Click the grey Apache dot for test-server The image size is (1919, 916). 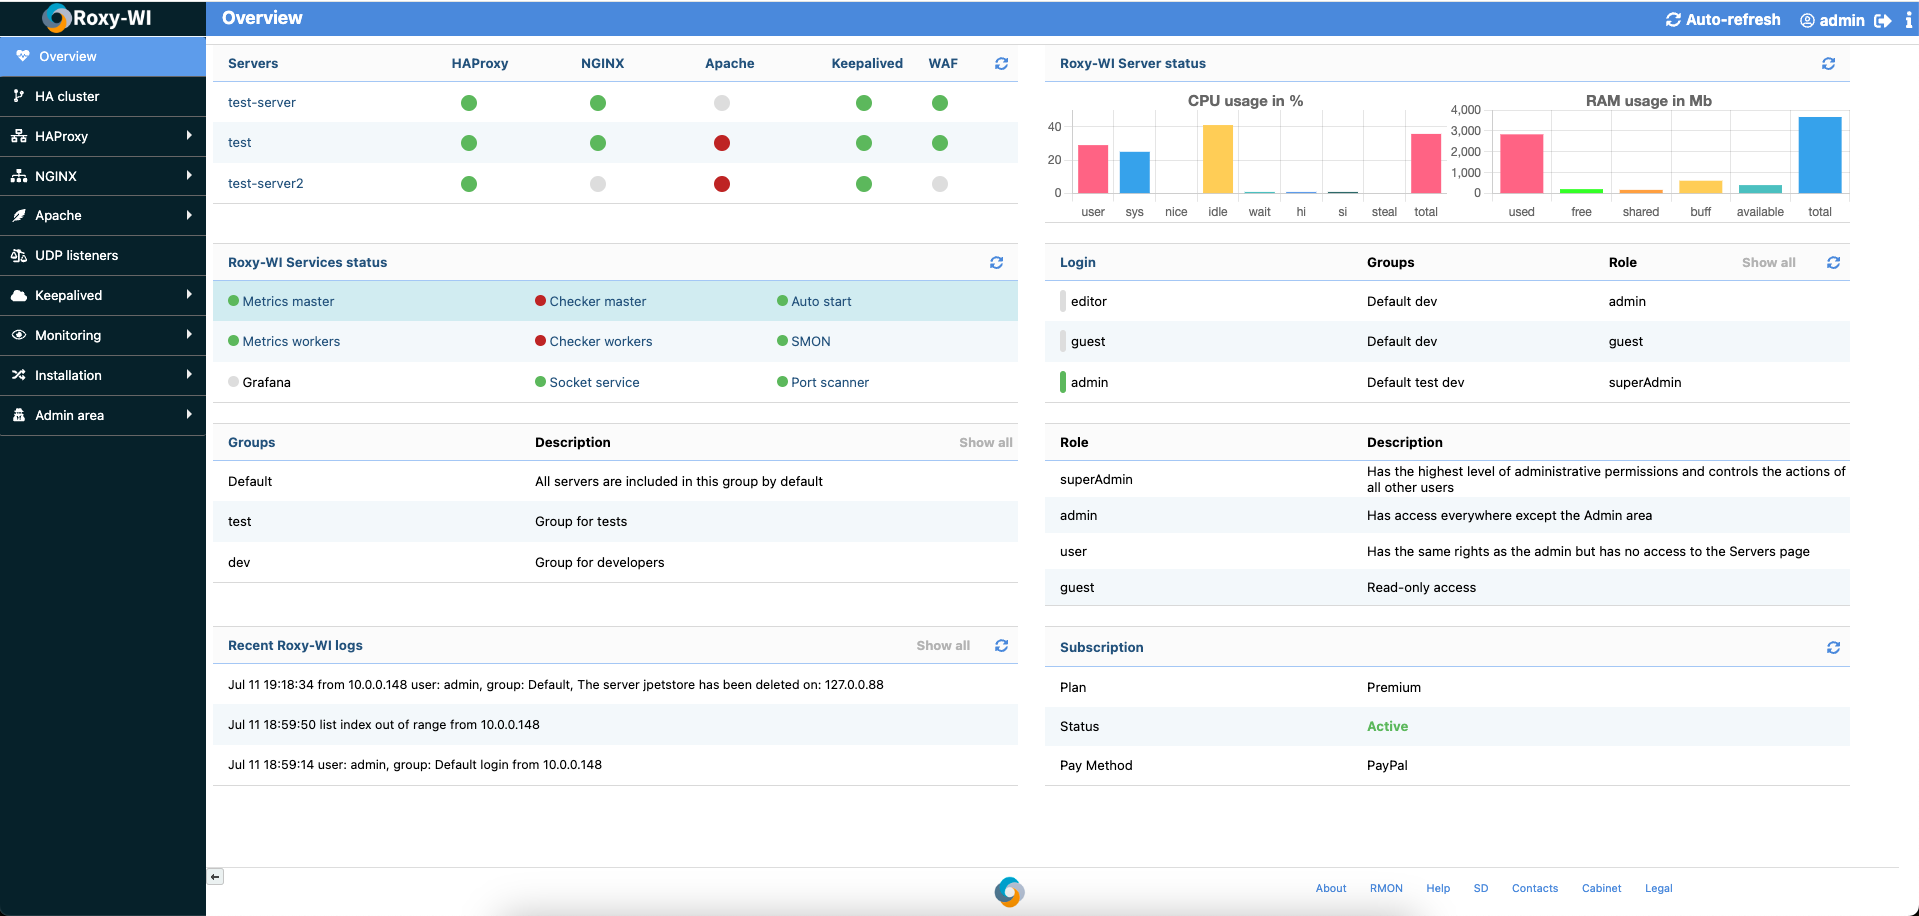point(722,103)
